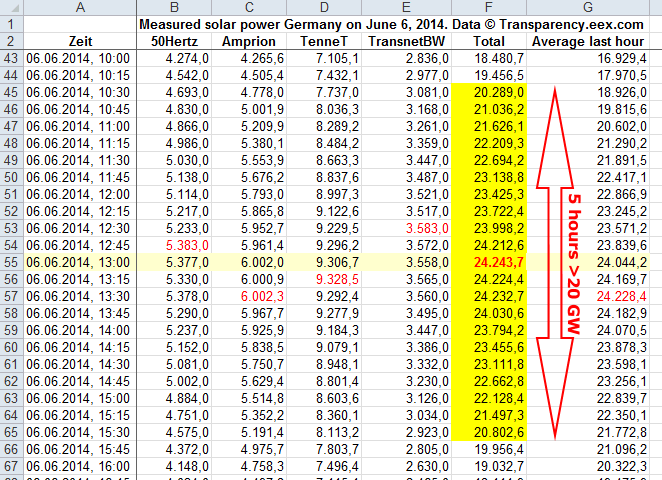The height and width of the screenshot is (480, 662).
Task: Click the '5 hours >20 GW' arrow label
Action: click(578, 261)
